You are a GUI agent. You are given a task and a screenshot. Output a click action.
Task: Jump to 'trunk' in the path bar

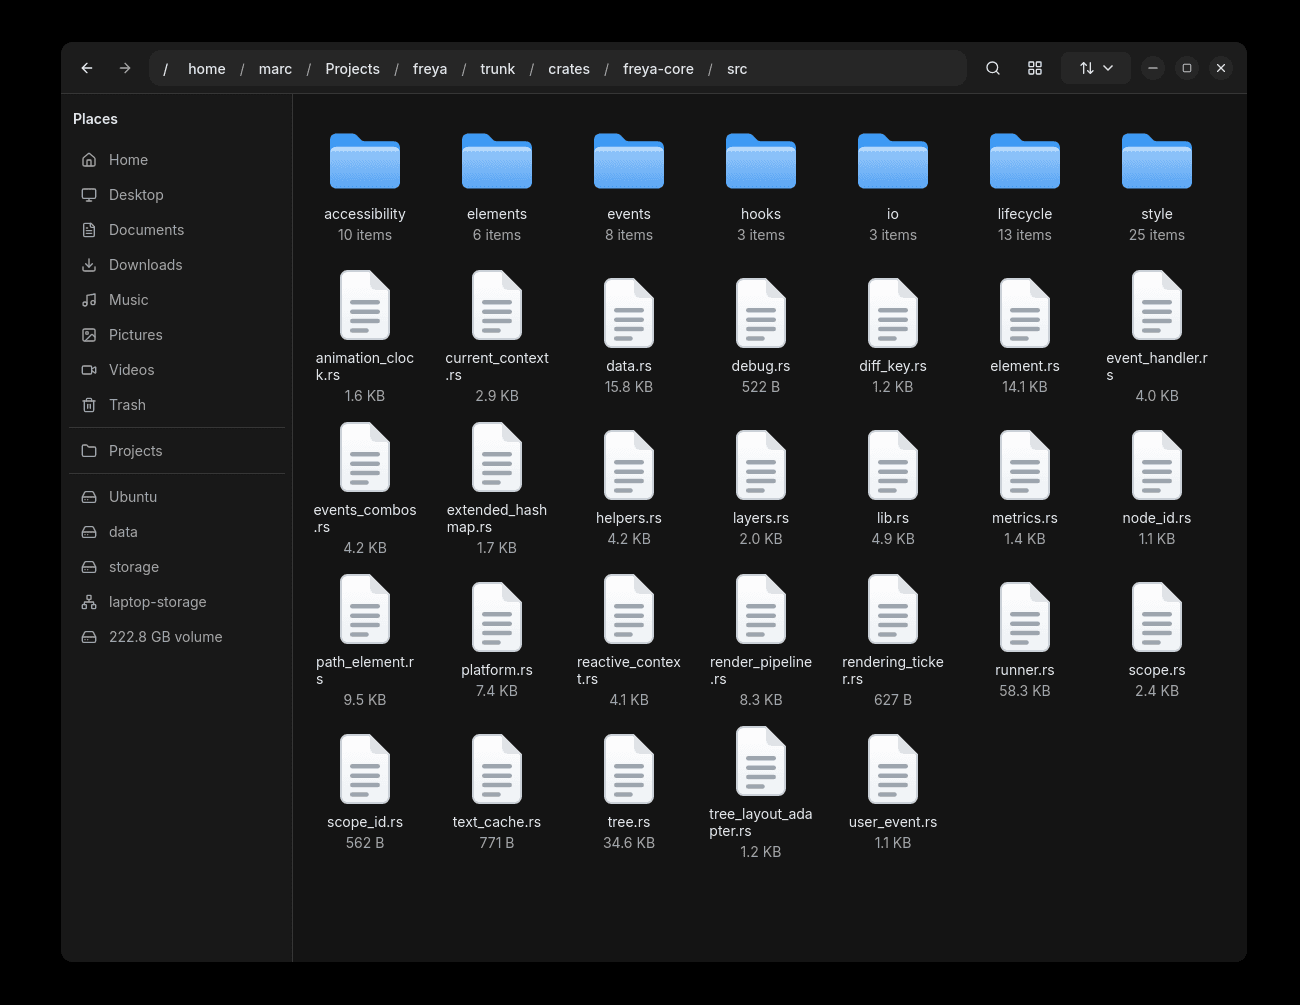(x=497, y=69)
